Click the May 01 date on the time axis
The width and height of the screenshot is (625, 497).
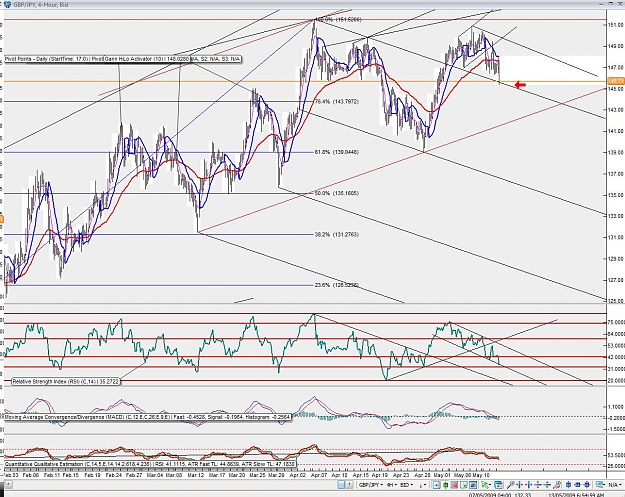(442, 475)
